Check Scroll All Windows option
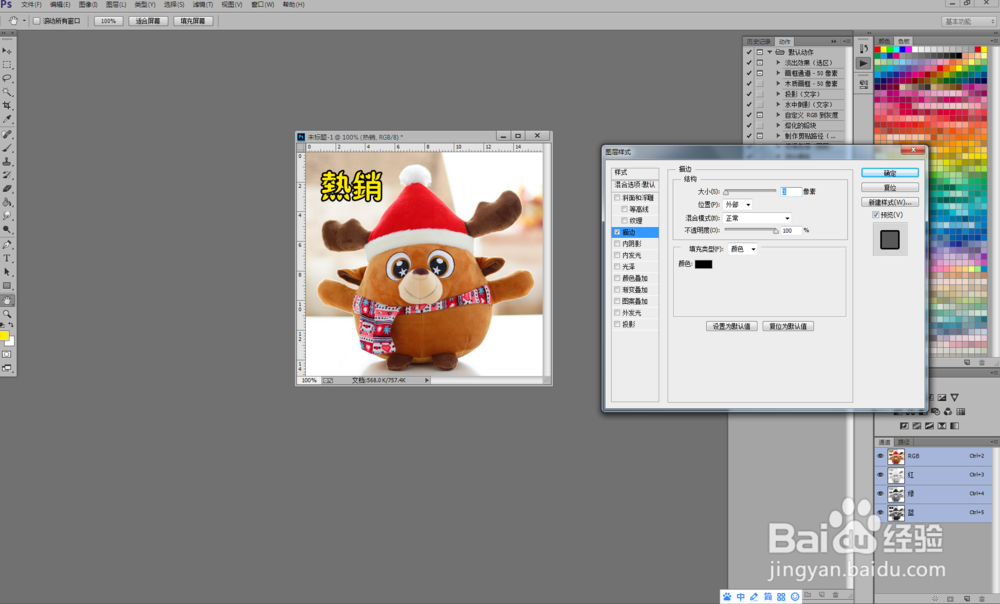This screenshot has width=1000, height=604. (x=37, y=21)
